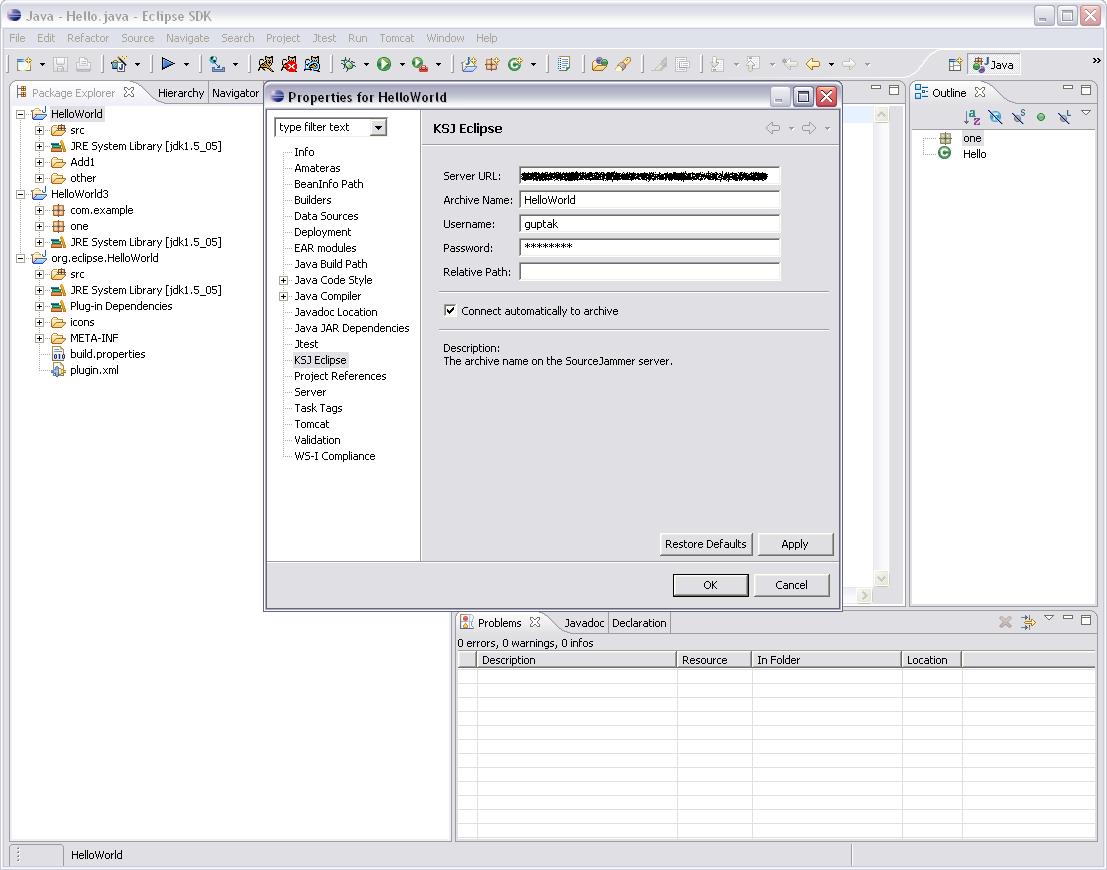The image size is (1107, 870).
Task: Click the External Tools run icon
Action: coord(420,65)
